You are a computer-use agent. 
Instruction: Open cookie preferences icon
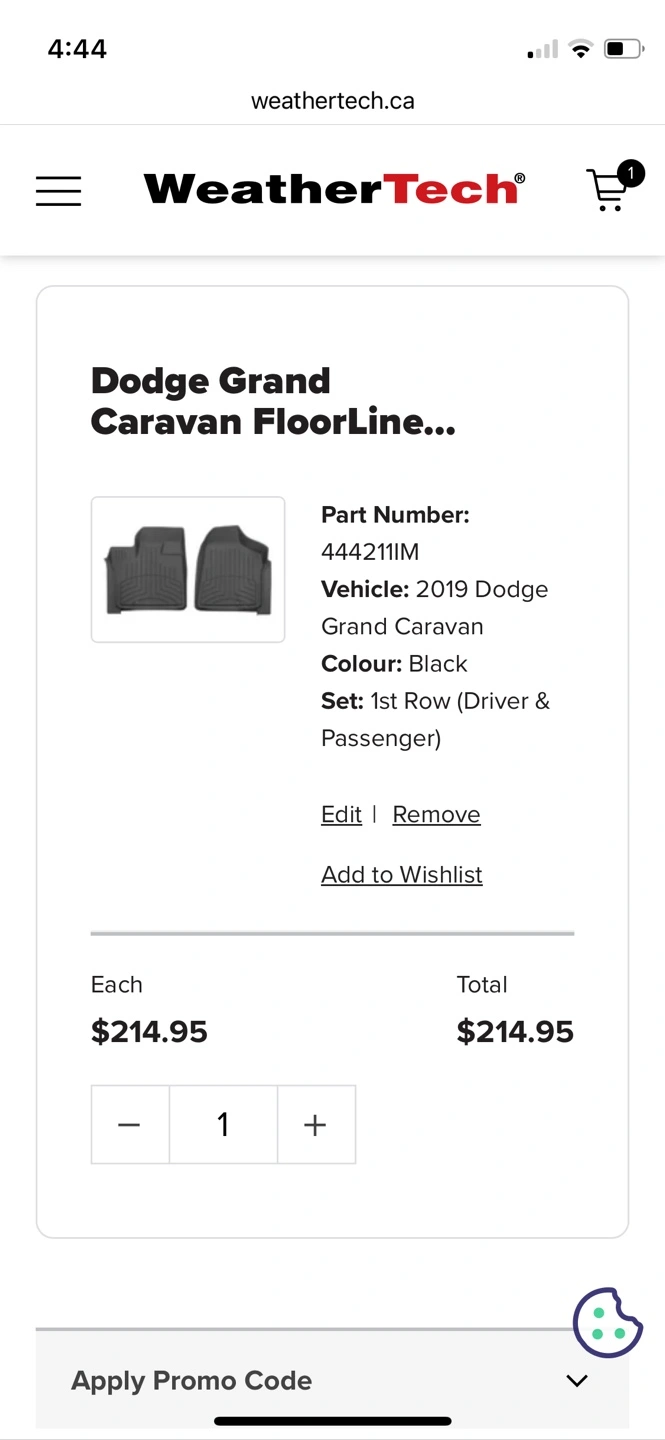click(607, 1322)
